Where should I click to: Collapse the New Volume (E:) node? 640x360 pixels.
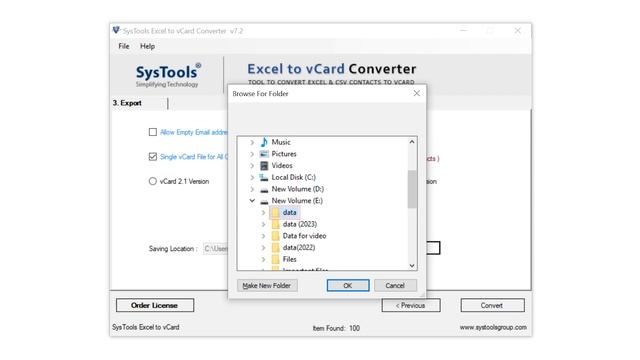[x=252, y=201]
